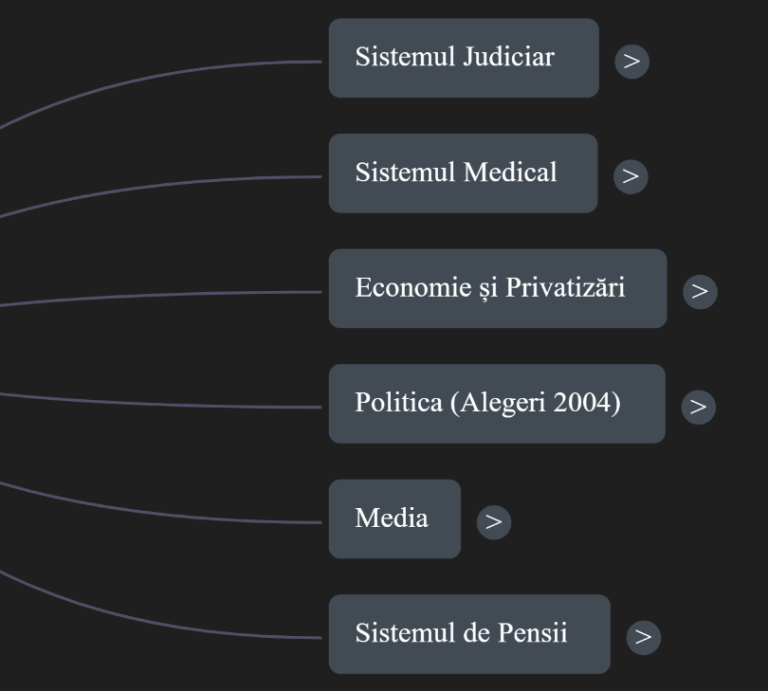The width and height of the screenshot is (768, 691).
Task: Expand the Politica (Alegeri 2004) chevron
Action: [x=698, y=407]
